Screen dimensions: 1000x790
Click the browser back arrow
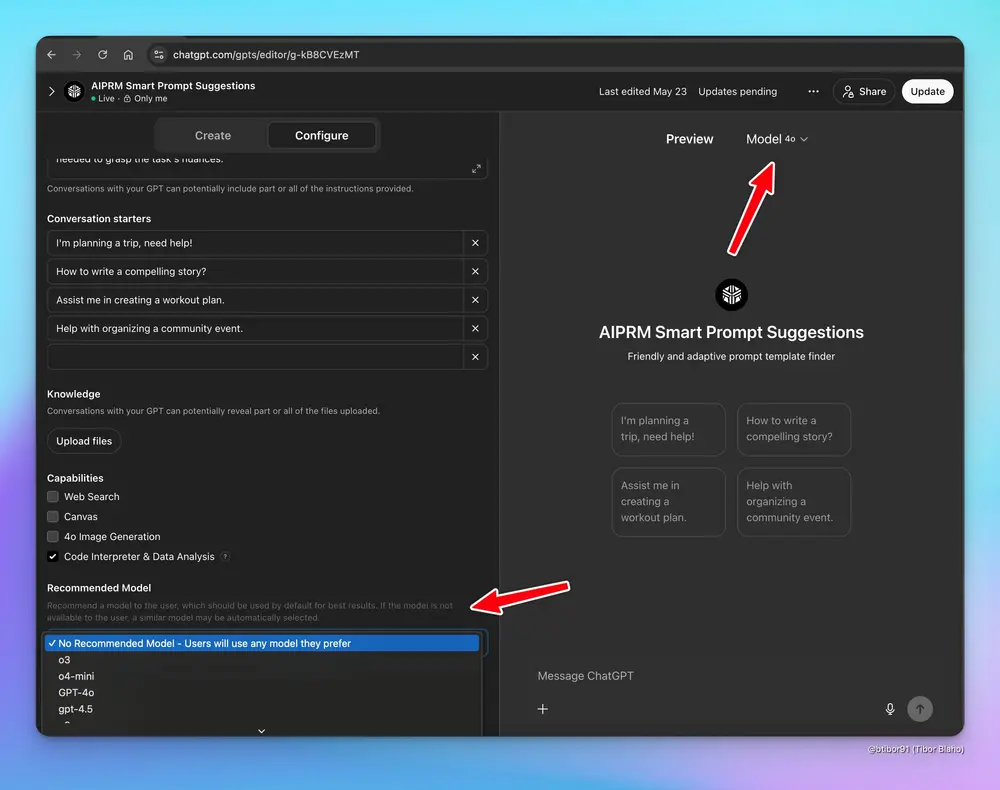click(x=52, y=55)
